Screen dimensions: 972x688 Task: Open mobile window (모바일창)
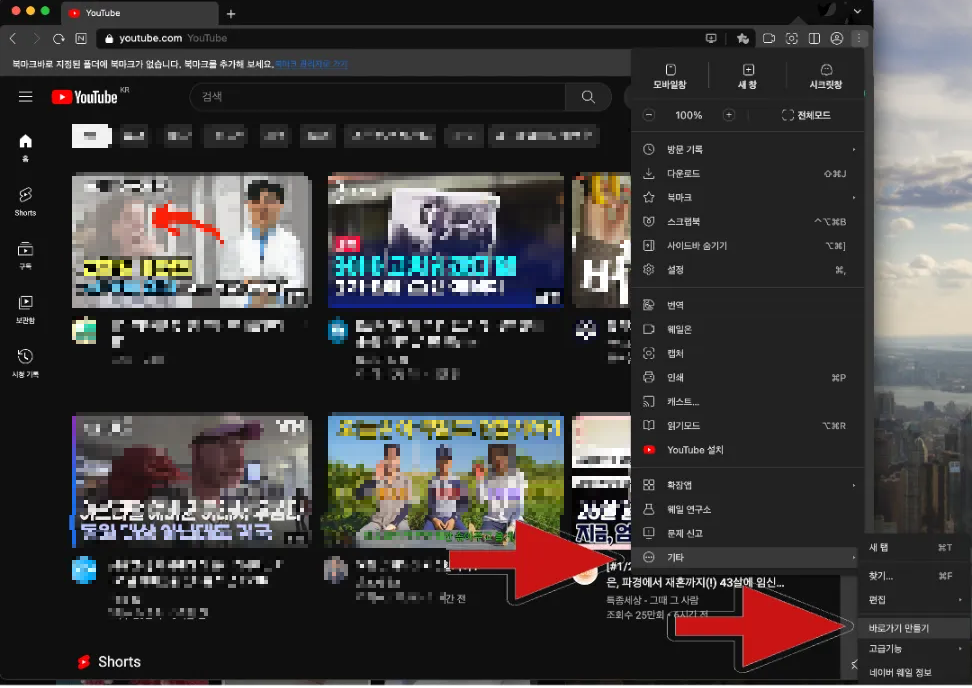pyautogui.click(x=669, y=77)
